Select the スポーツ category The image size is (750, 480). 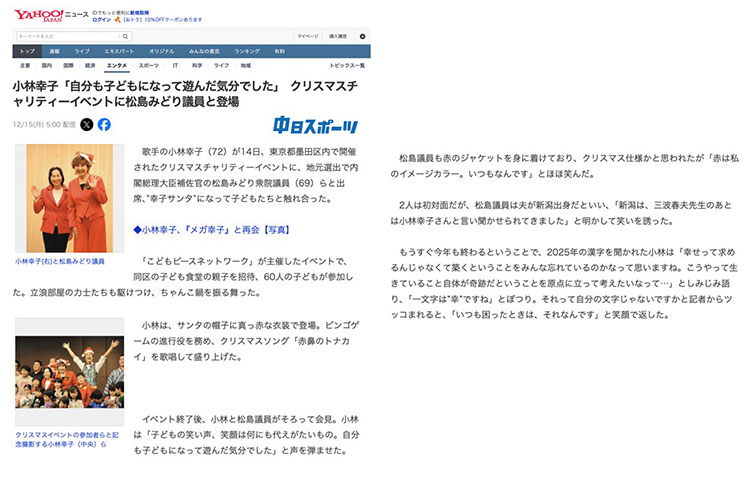coord(148,65)
